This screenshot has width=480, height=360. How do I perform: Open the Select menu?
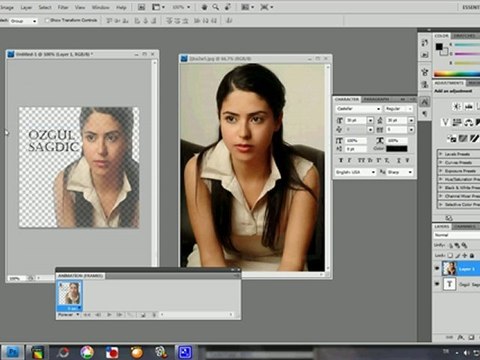45,7
